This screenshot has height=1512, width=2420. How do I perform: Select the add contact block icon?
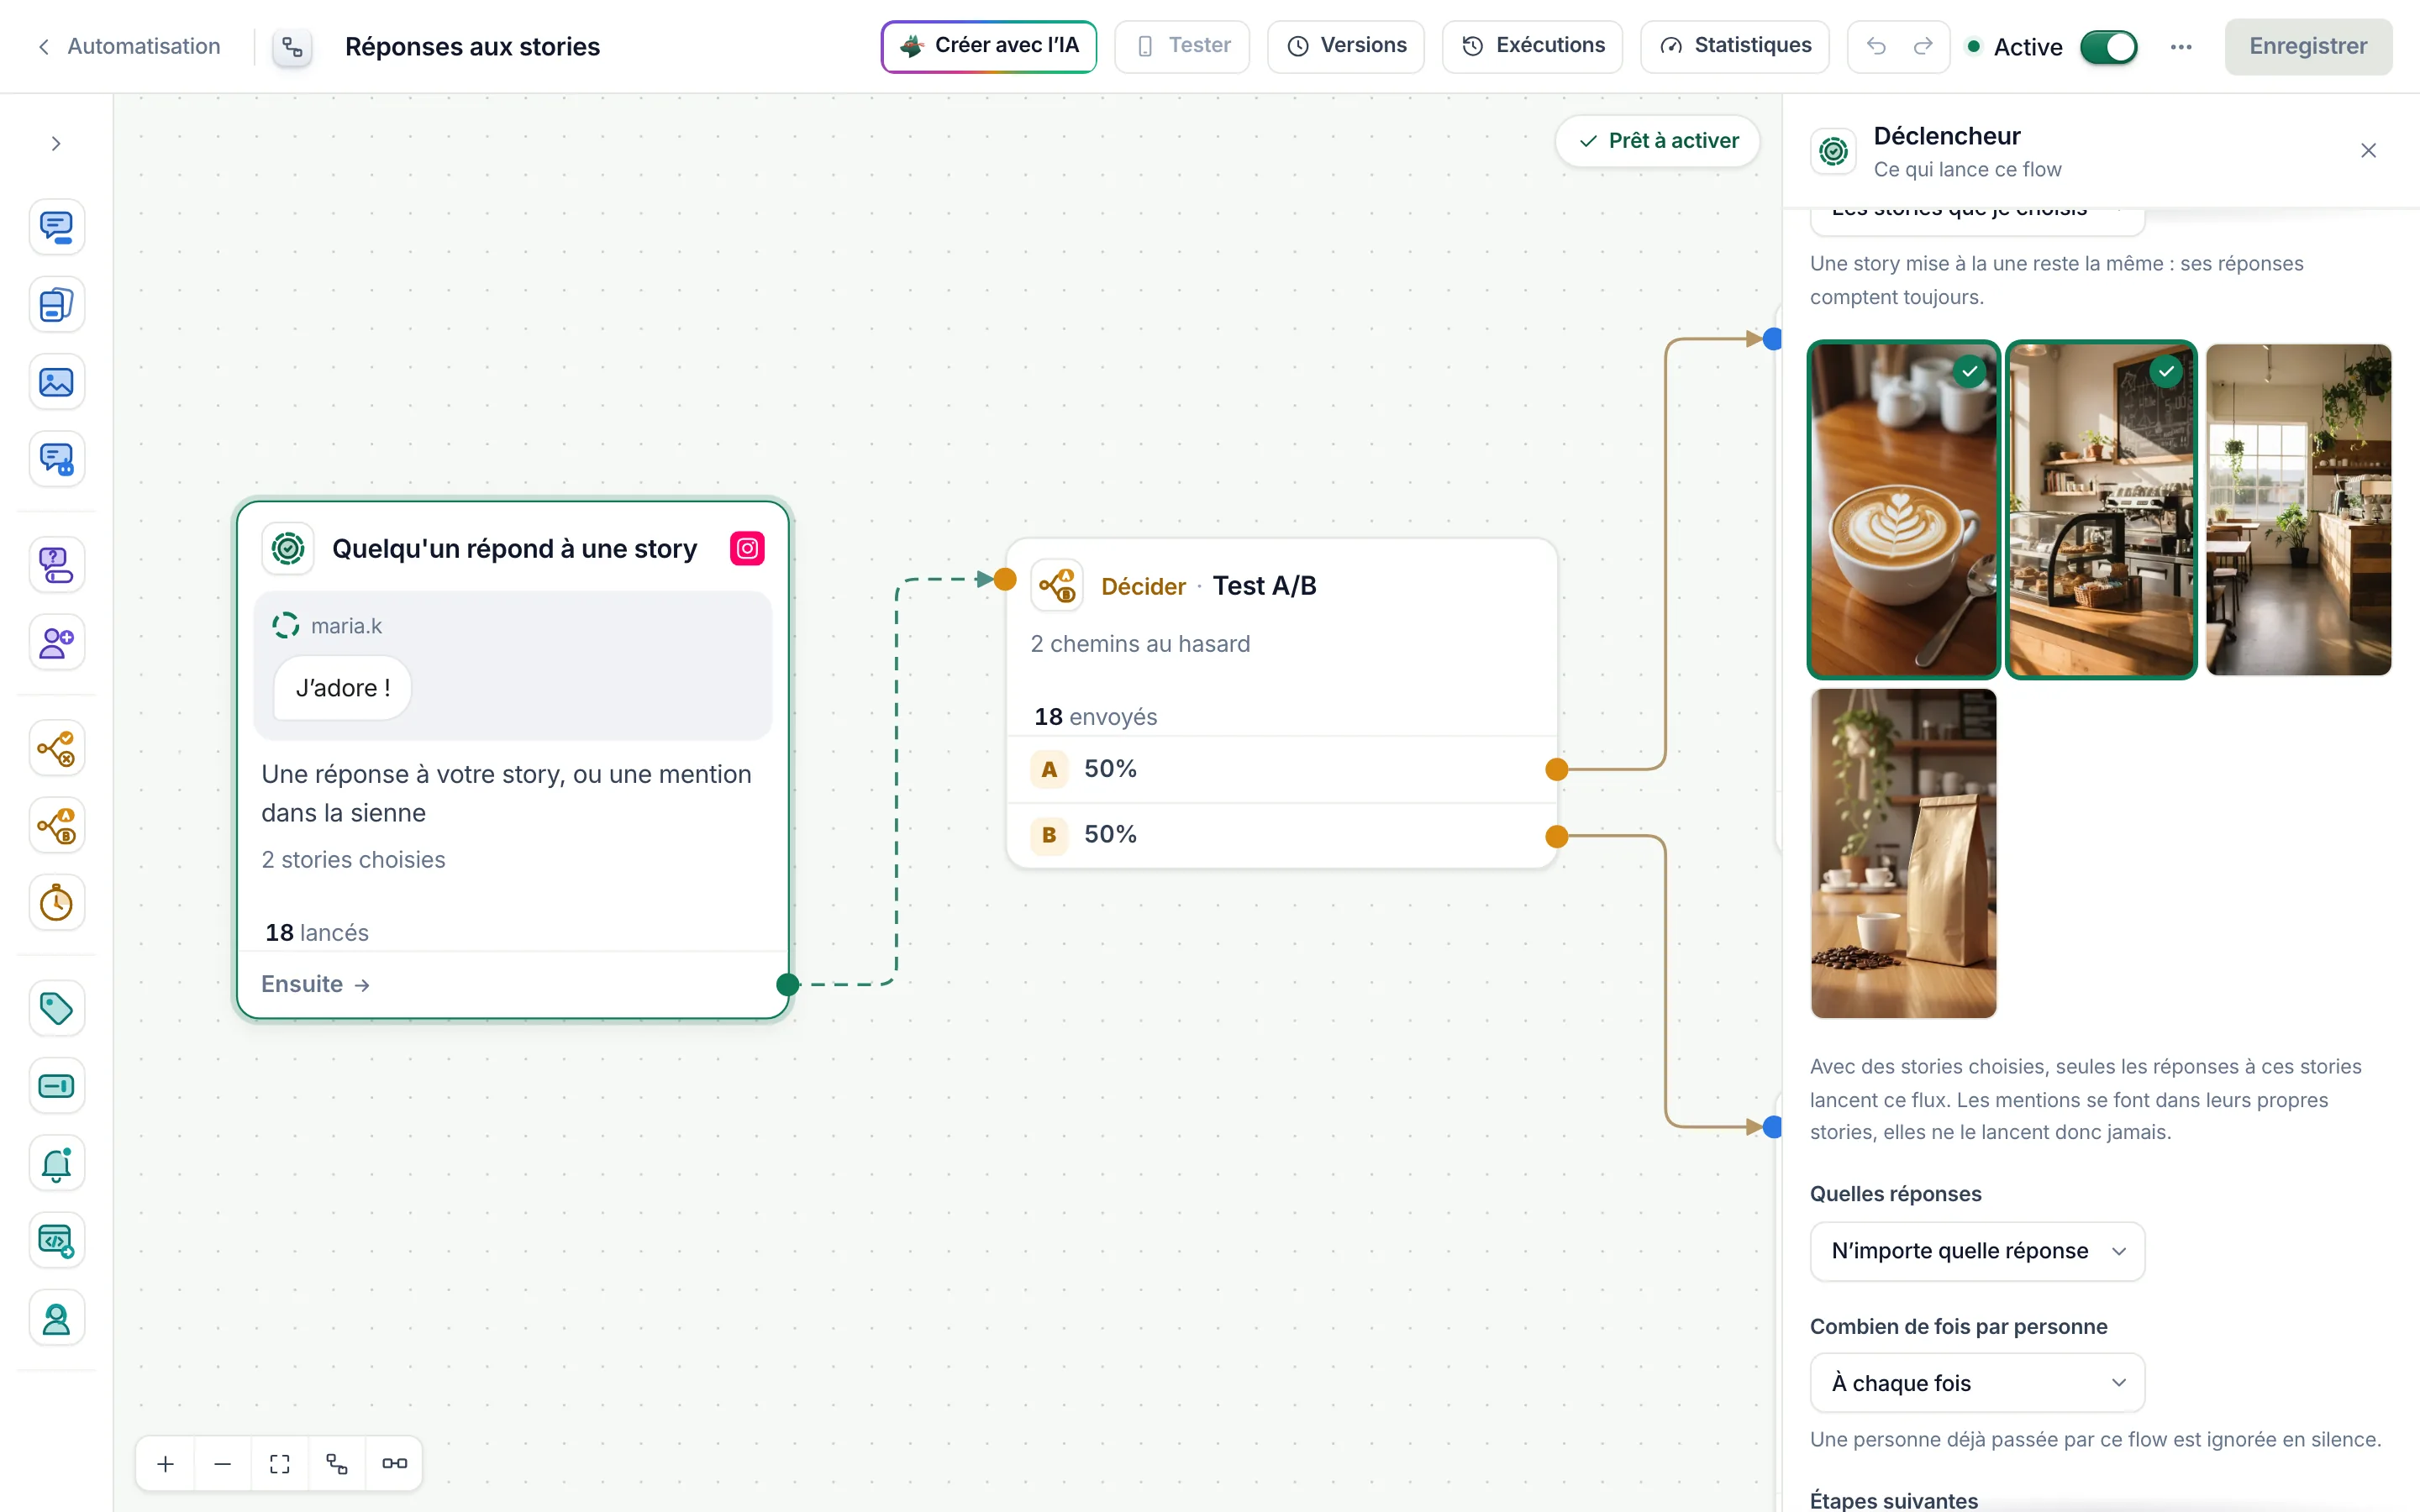(x=56, y=642)
